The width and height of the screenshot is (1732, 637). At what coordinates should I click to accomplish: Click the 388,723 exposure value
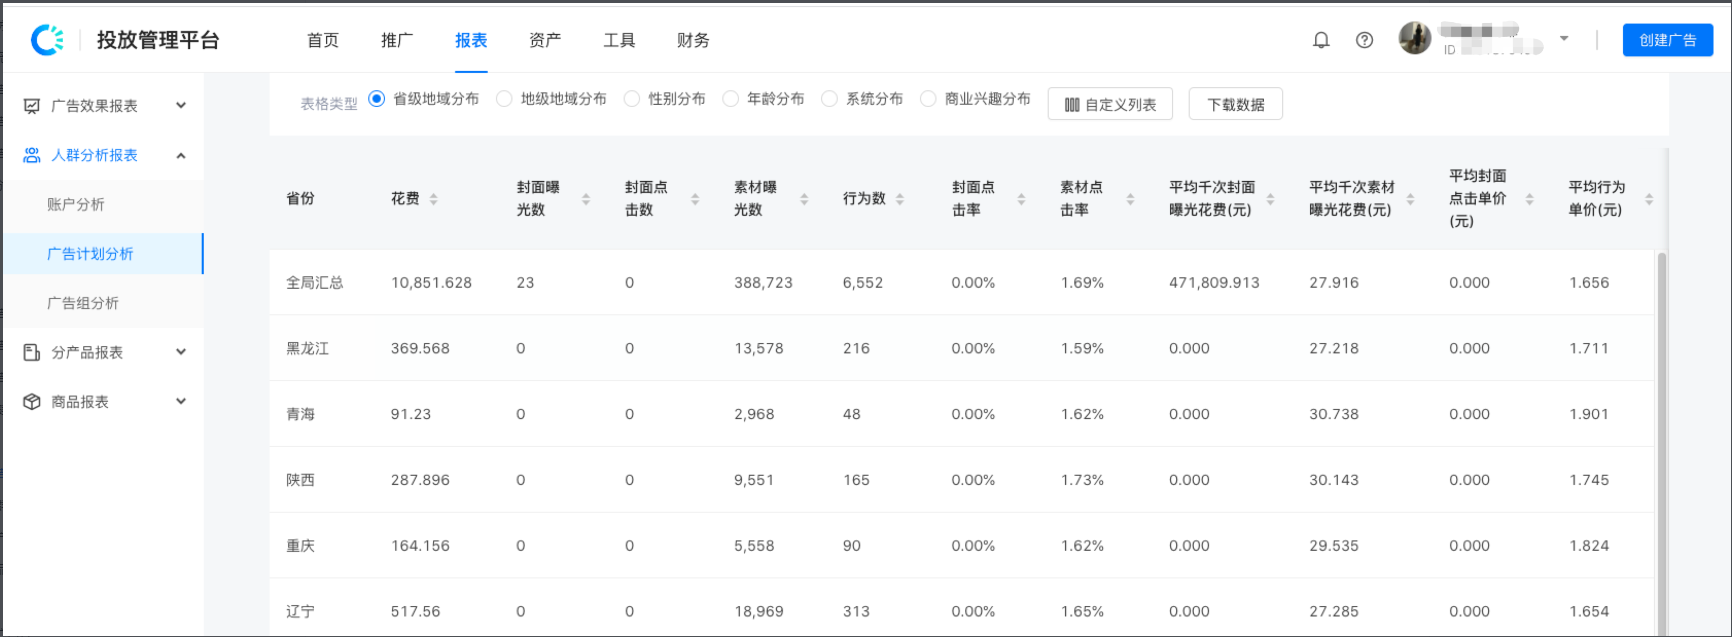pos(763,283)
